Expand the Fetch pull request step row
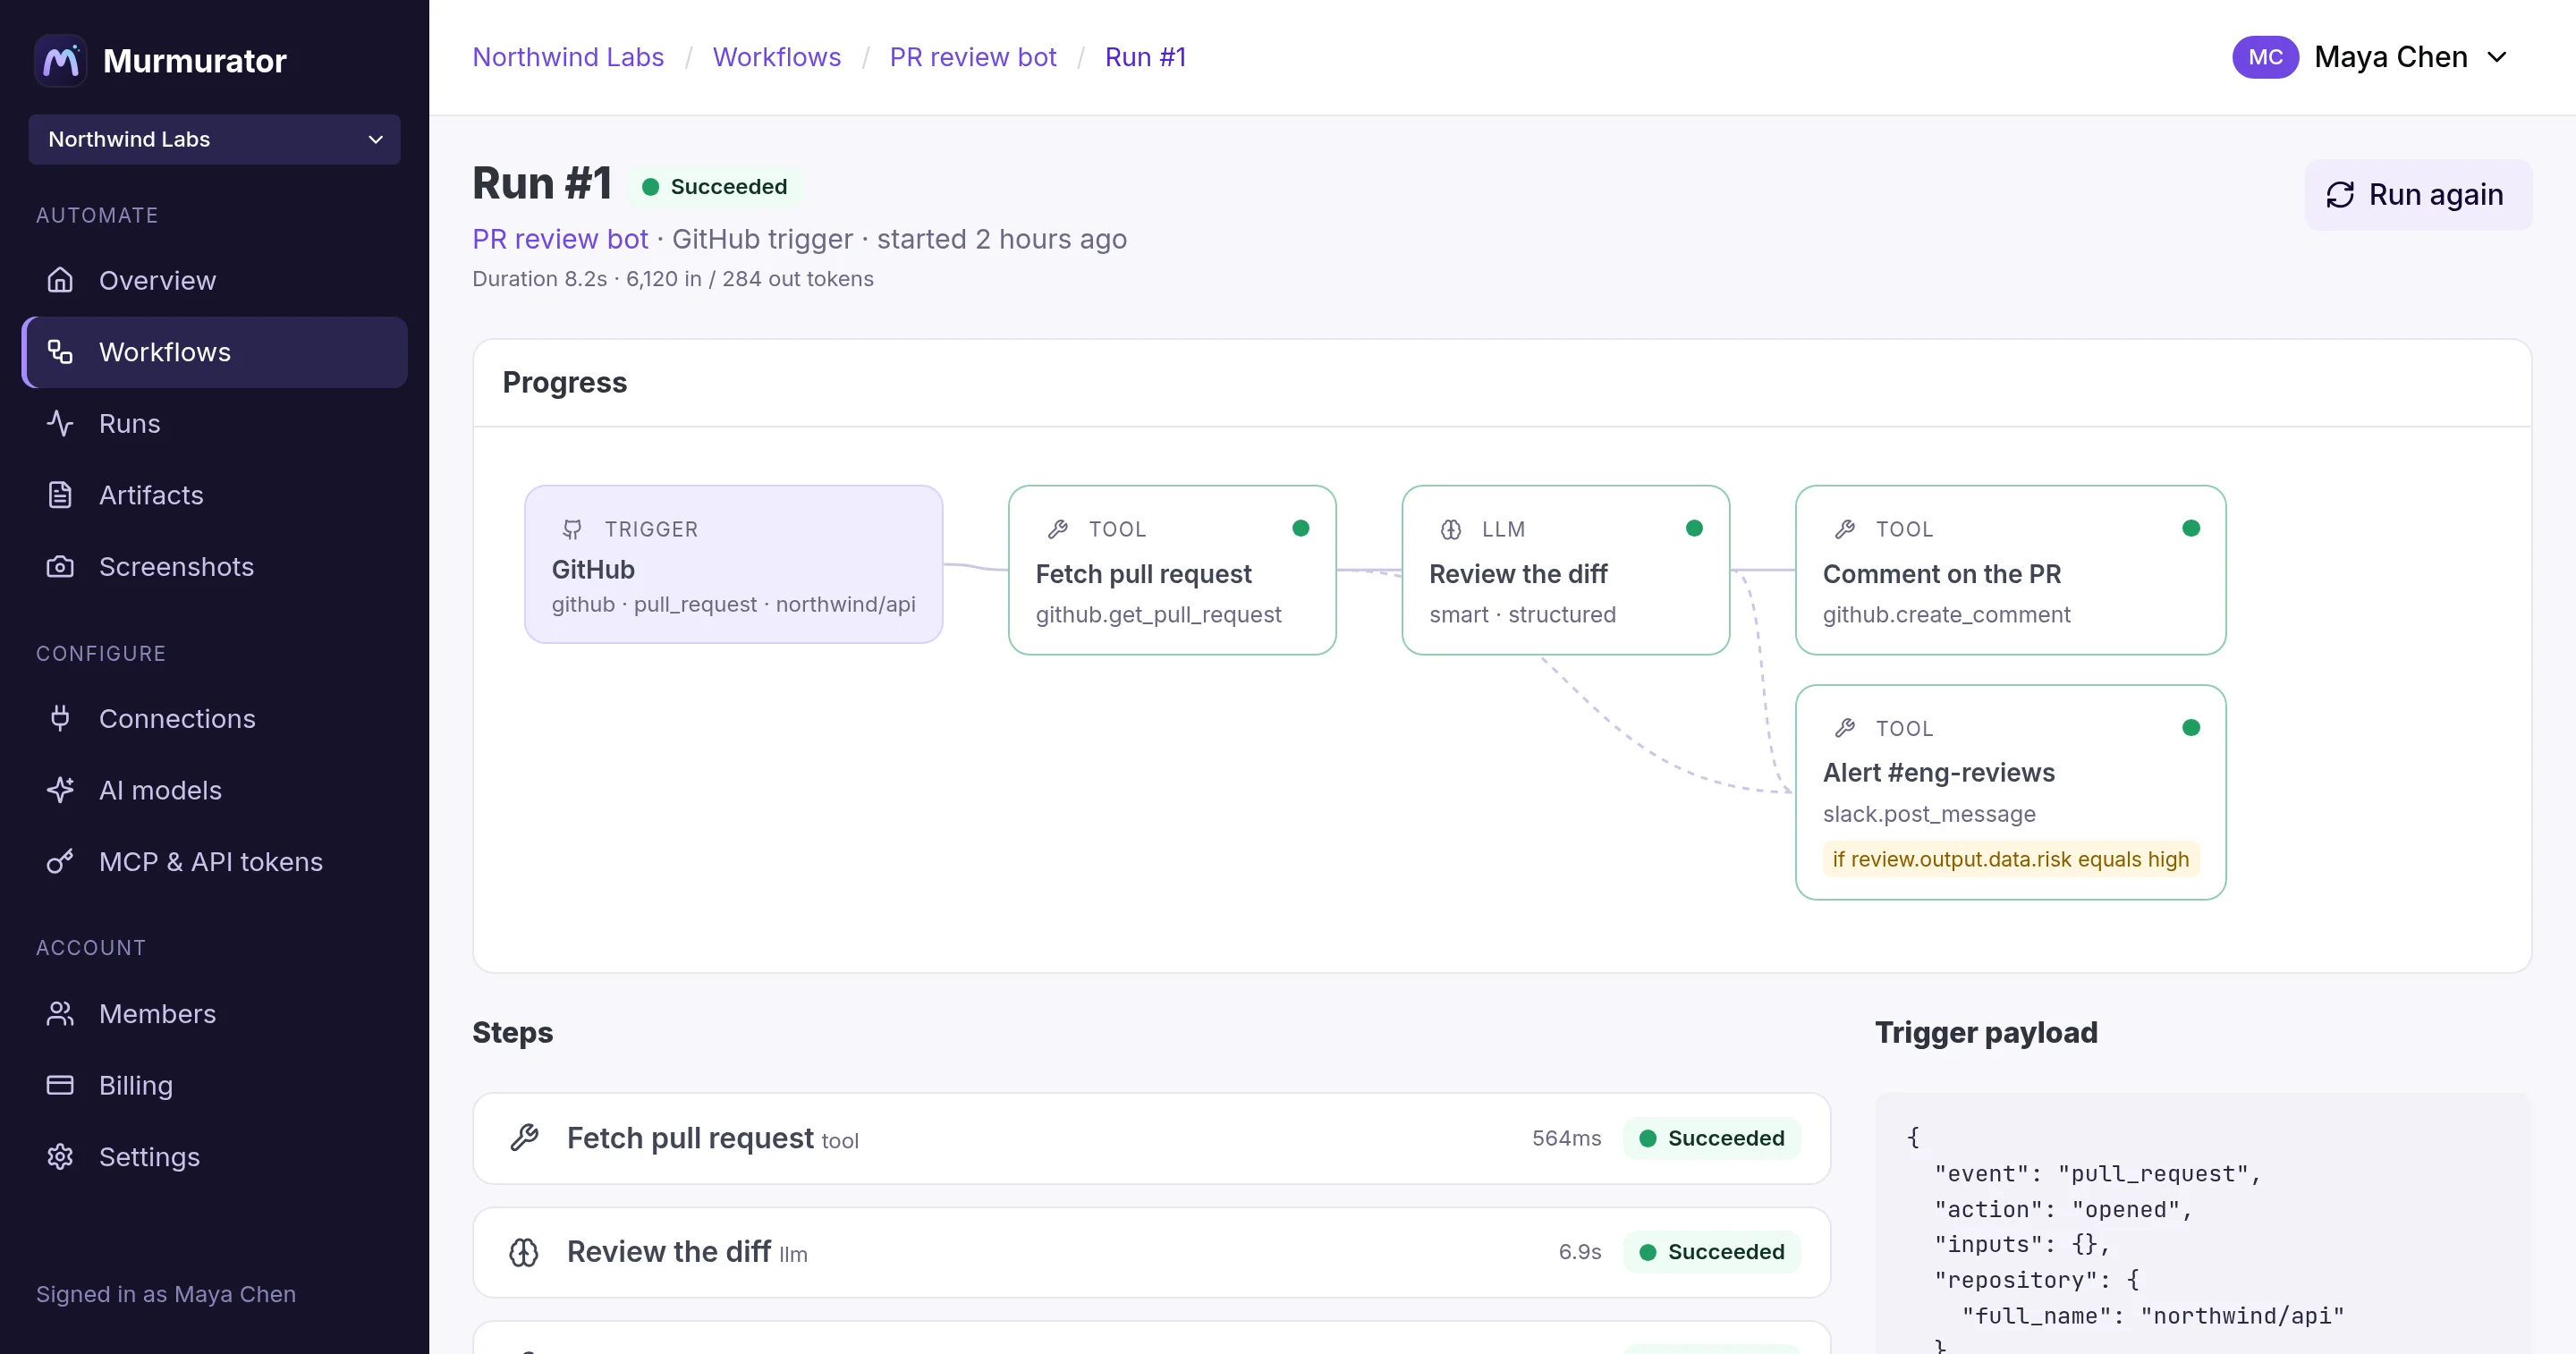 [x=1151, y=1138]
